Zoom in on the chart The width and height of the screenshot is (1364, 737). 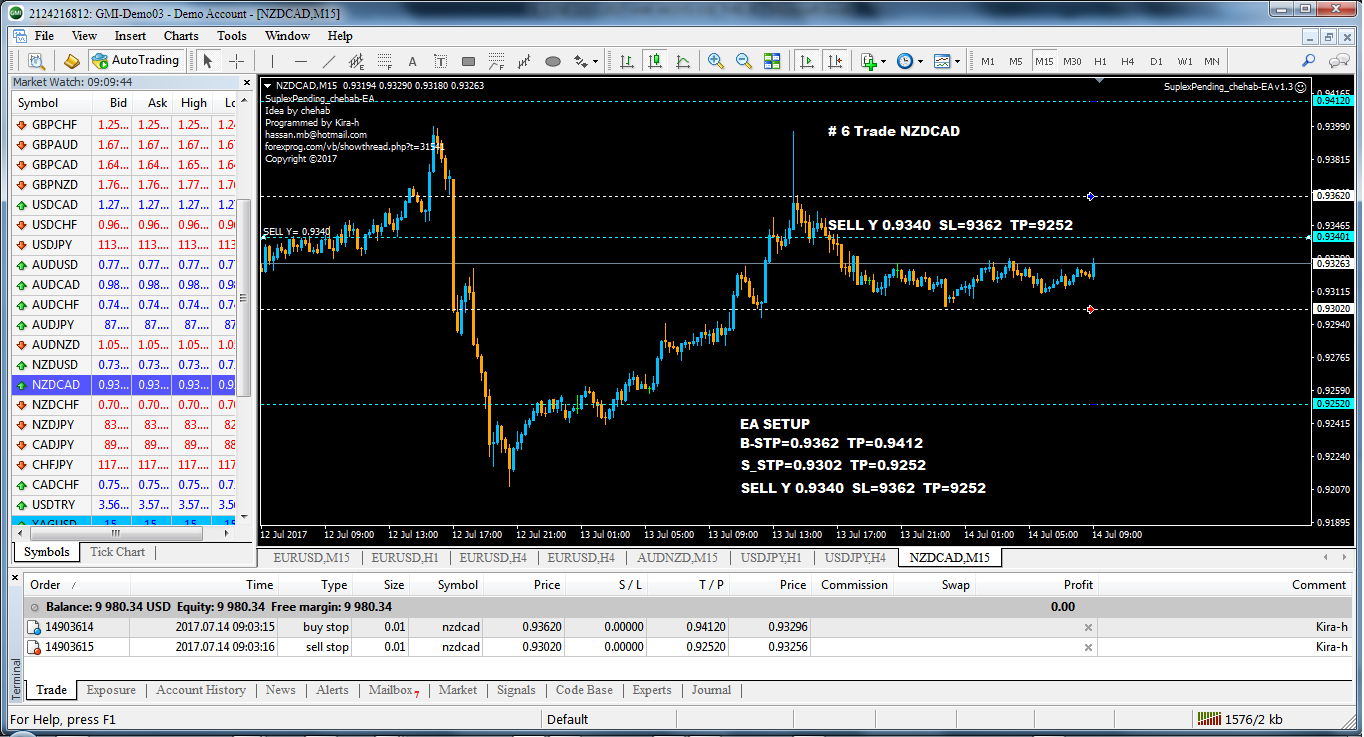[x=716, y=61]
